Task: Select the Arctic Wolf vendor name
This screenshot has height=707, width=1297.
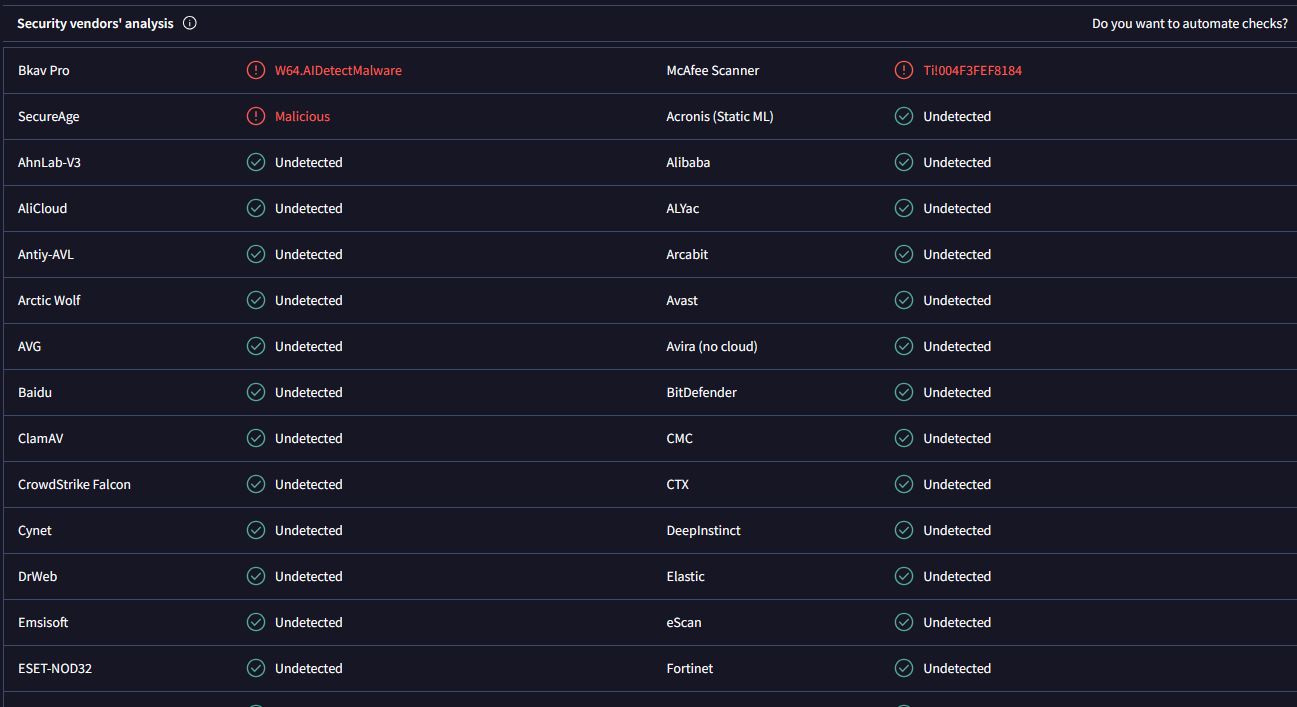Action: (x=49, y=300)
